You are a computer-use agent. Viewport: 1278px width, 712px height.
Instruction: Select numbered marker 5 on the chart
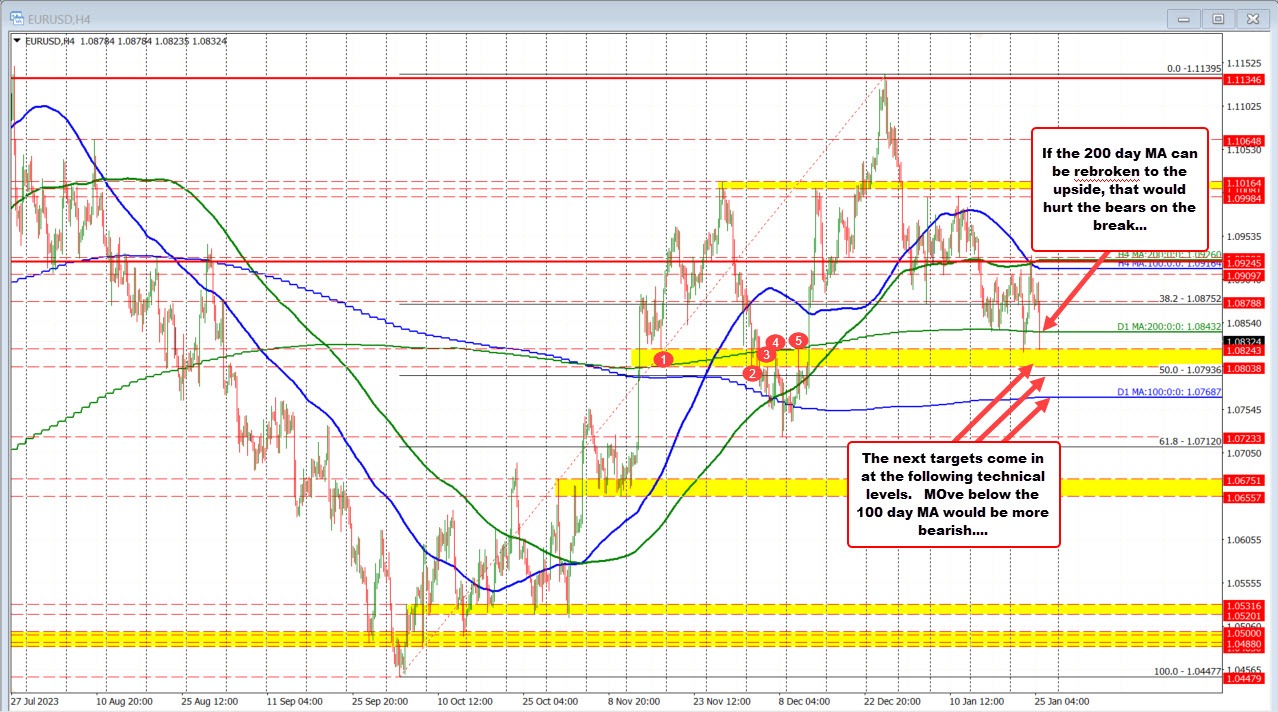pyautogui.click(x=797, y=341)
